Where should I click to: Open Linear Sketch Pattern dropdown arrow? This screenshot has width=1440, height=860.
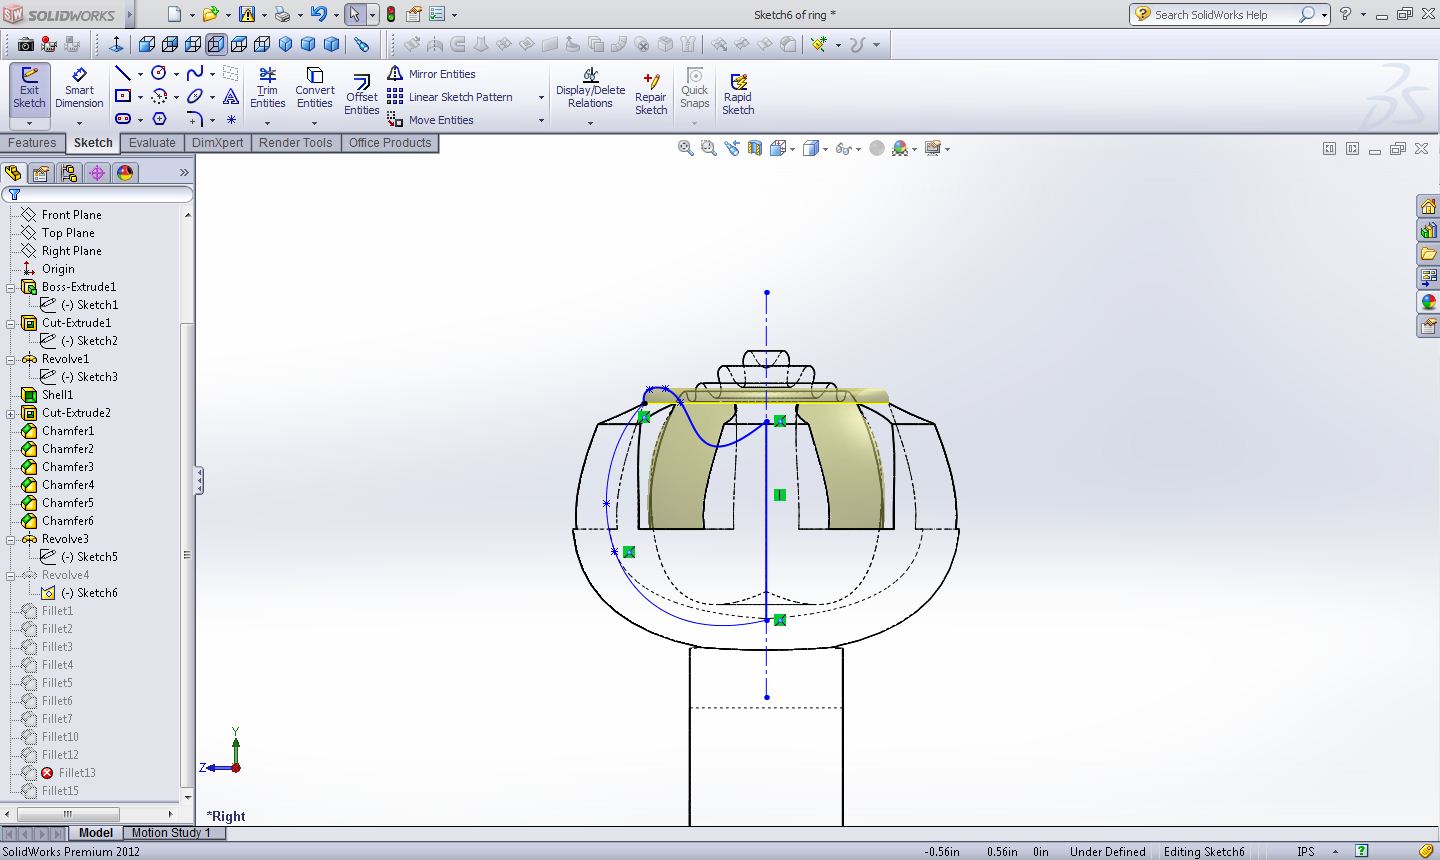pyautogui.click(x=541, y=97)
